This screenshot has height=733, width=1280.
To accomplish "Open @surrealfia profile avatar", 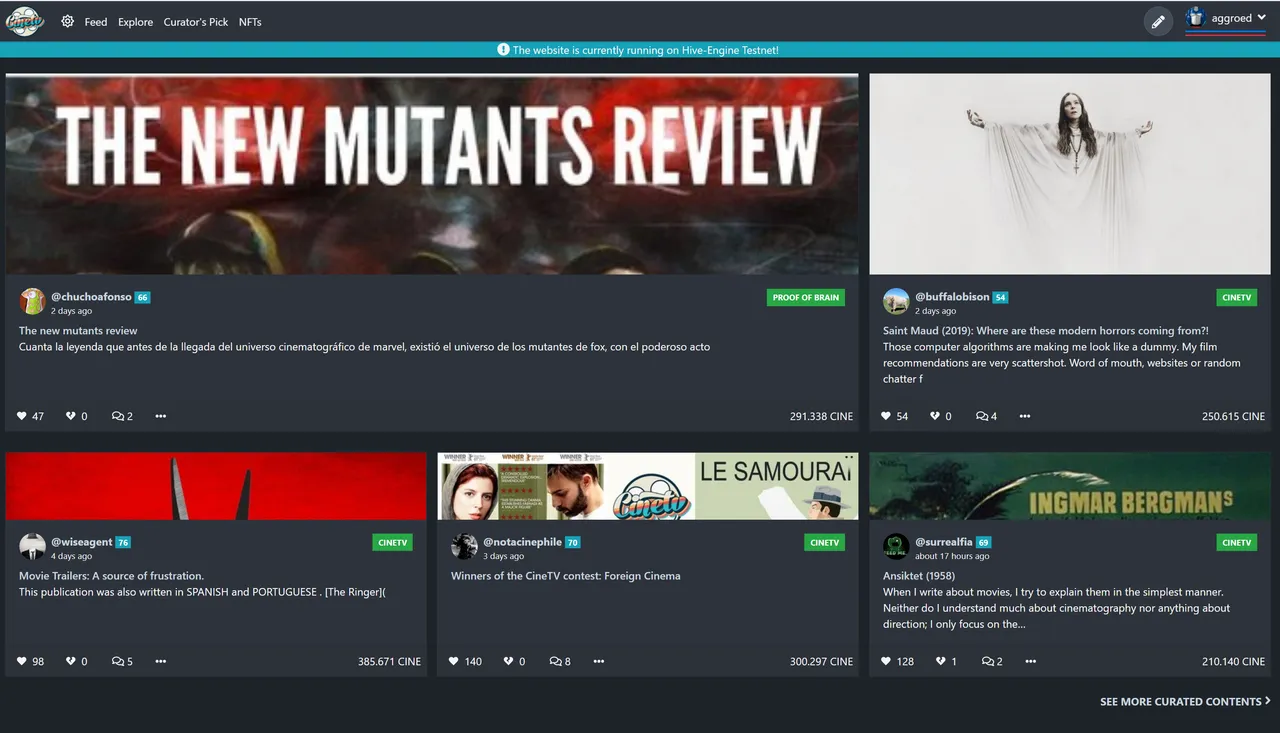I will coord(896,547).
